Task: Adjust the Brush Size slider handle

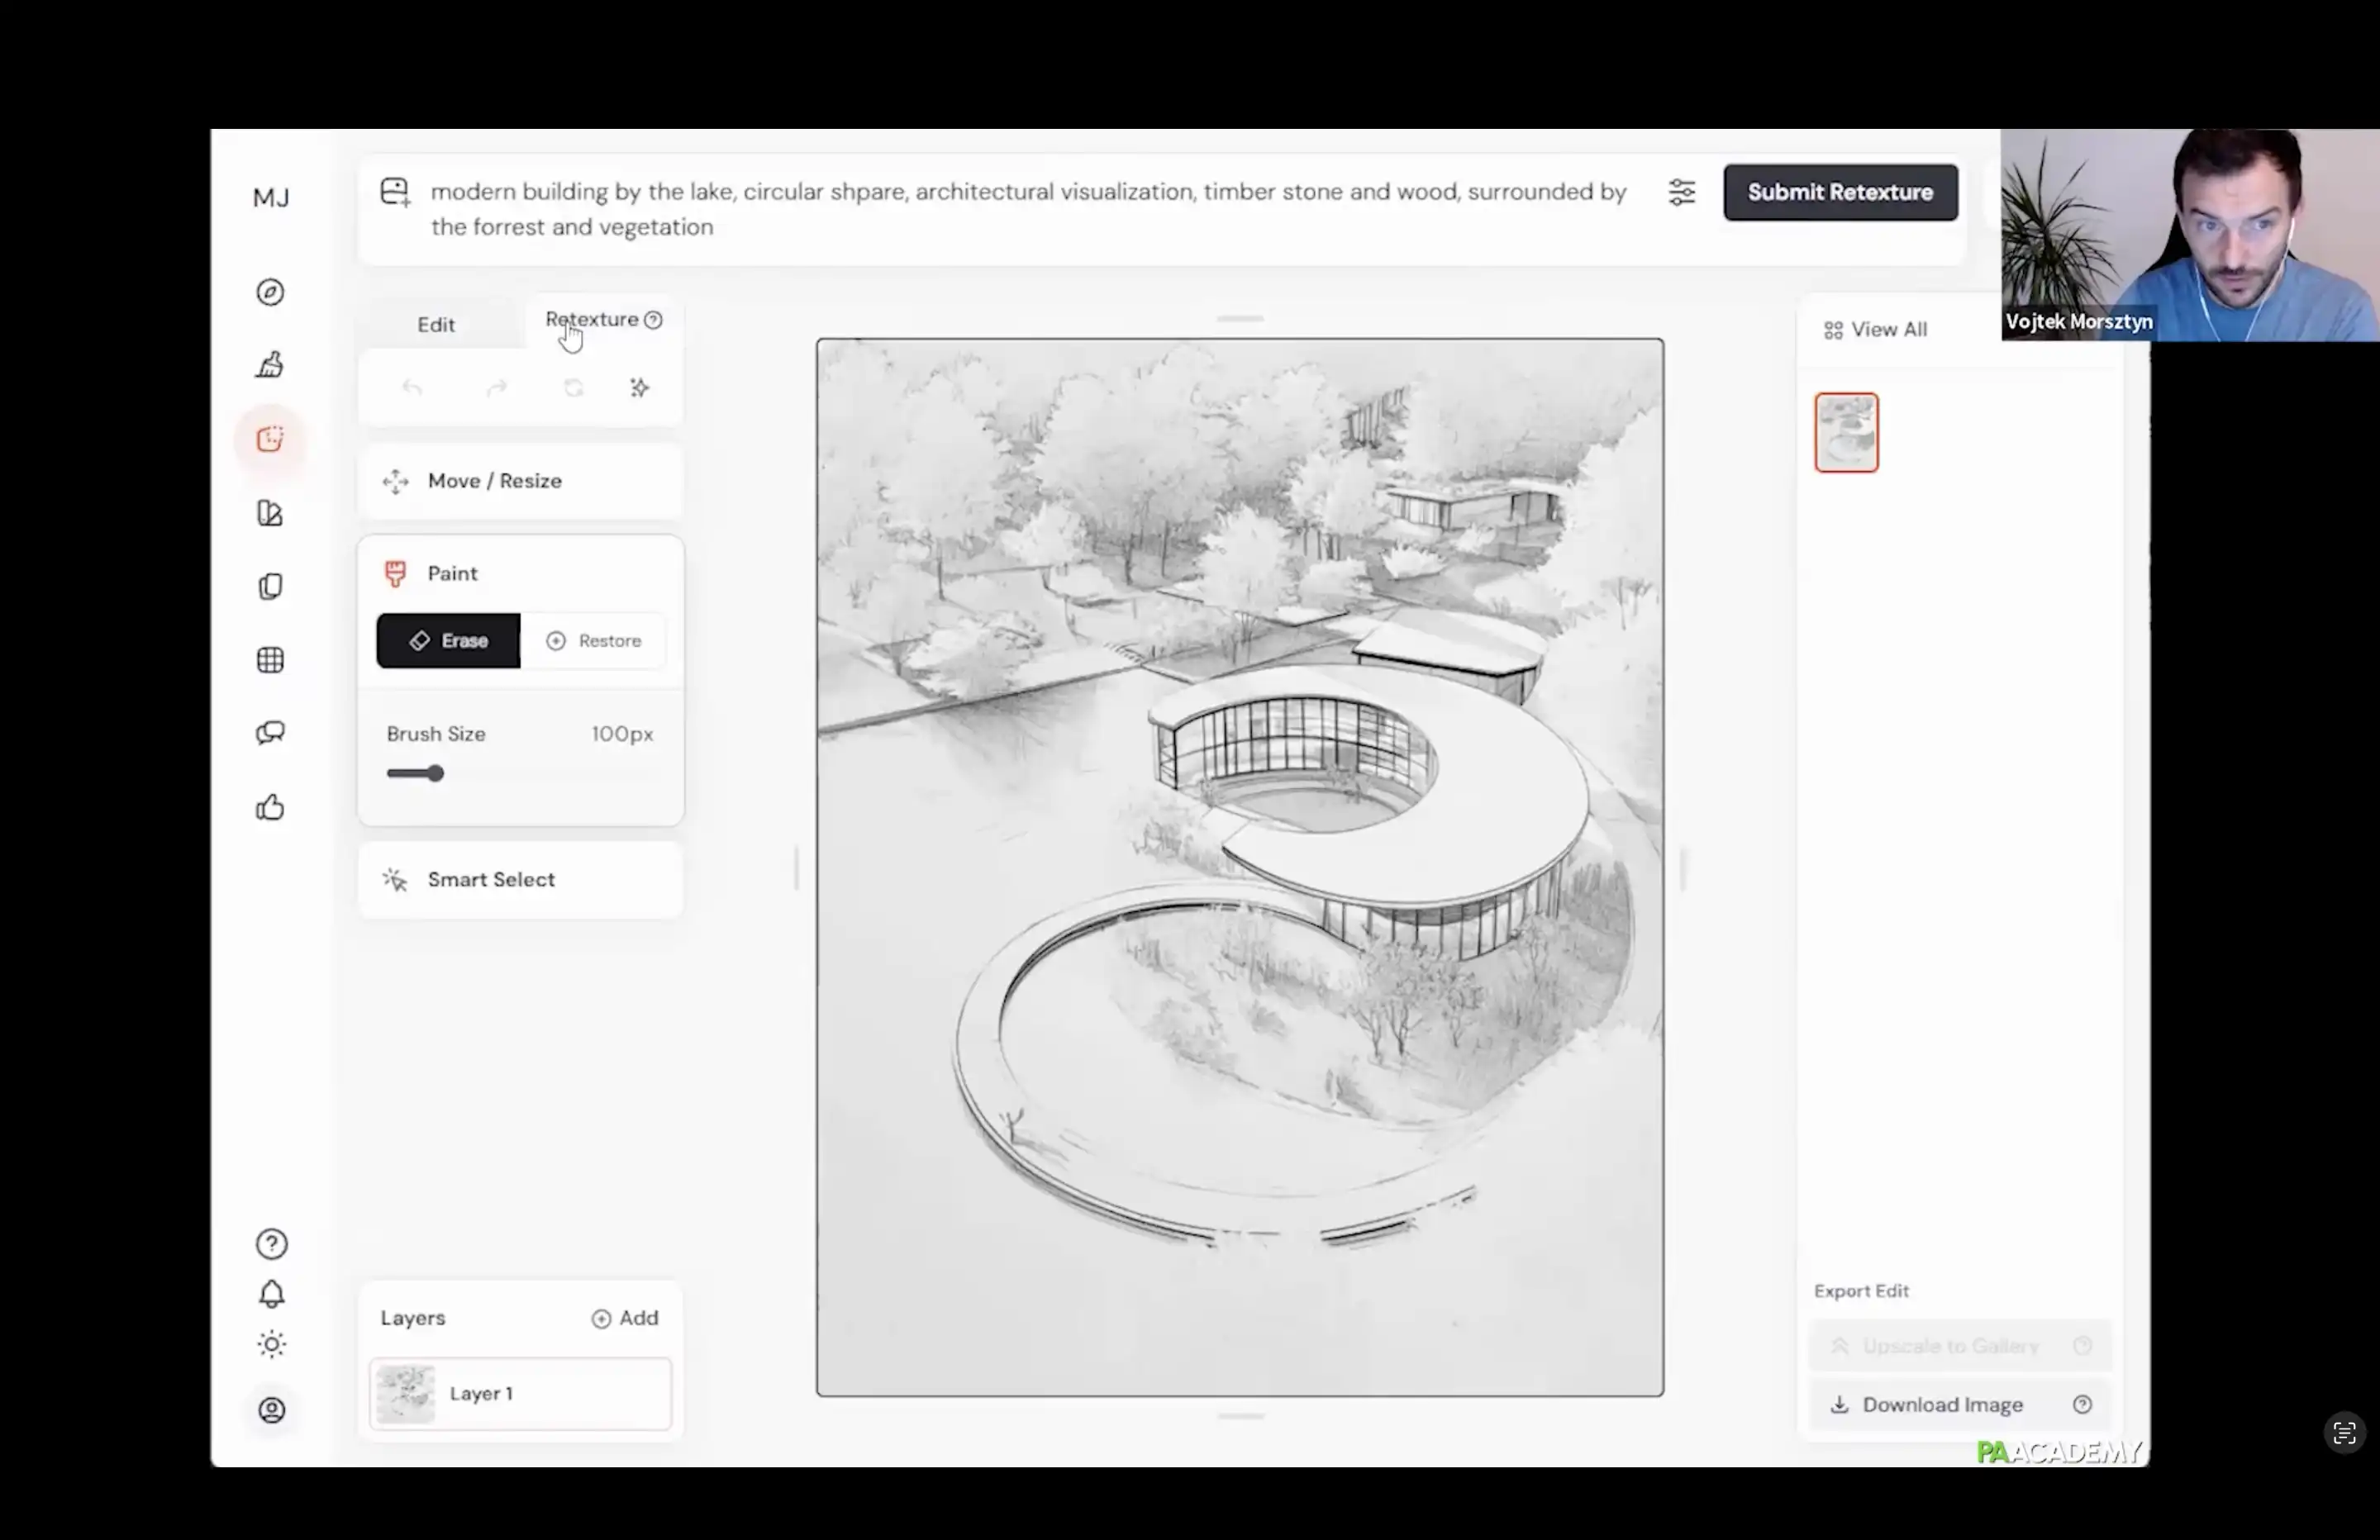Action: [x=435, y=774]
